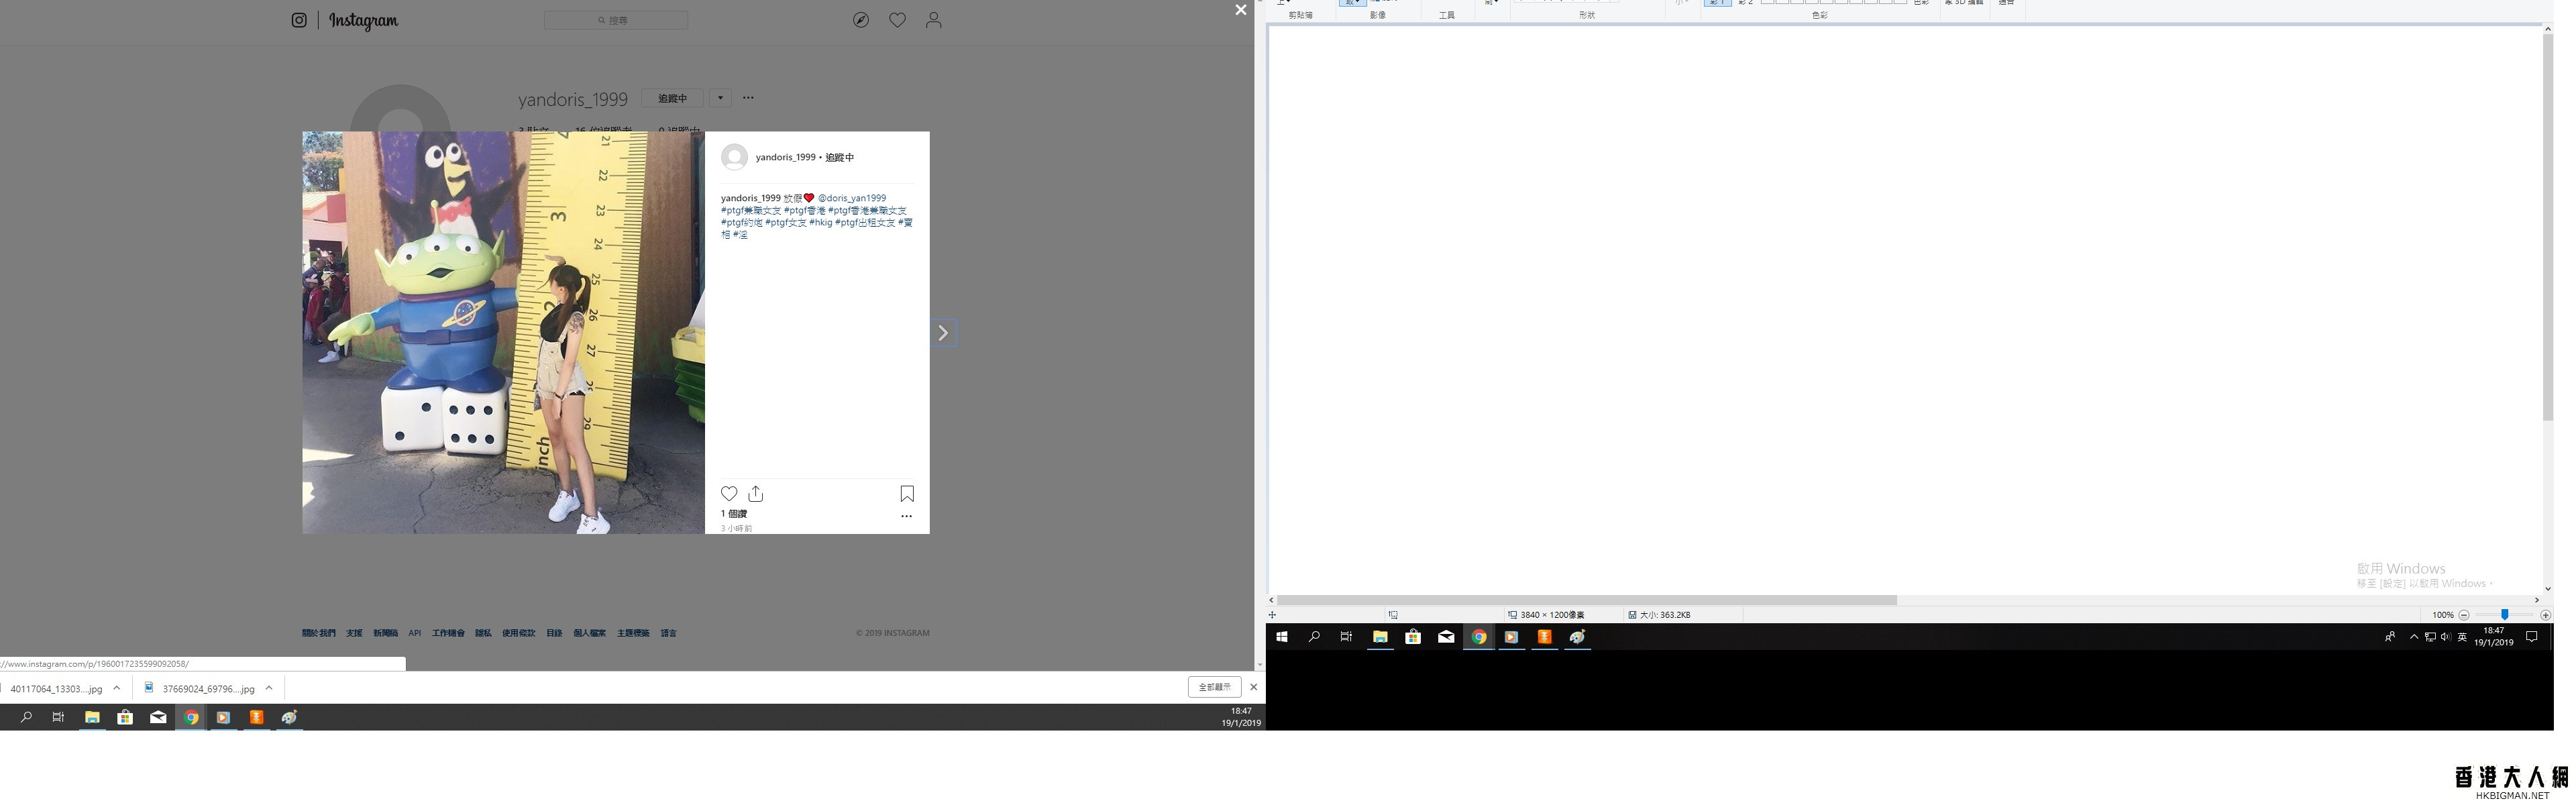Viewport: 2576px width, 805px height.
Task: Click the Windows Start button in Paint's canvas taskbar
Action: (x=1282, y=637)
